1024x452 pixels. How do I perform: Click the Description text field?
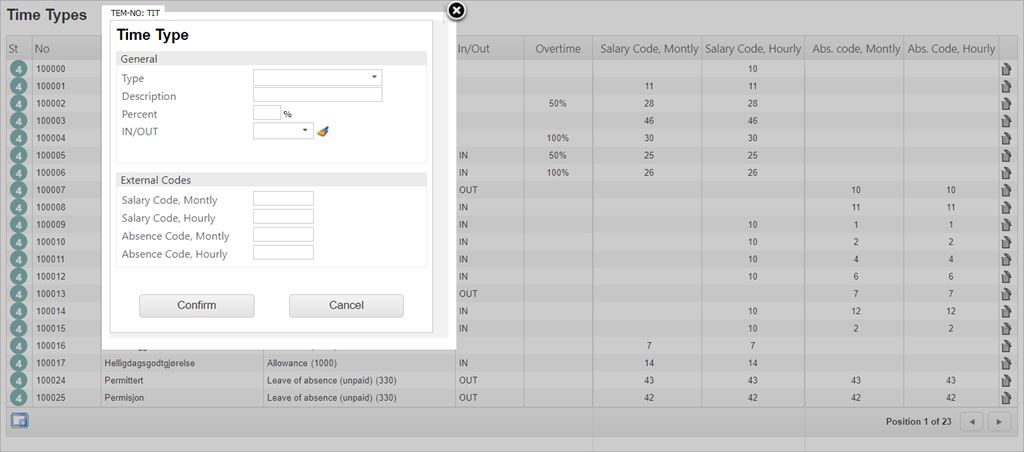tap(317, 95)
